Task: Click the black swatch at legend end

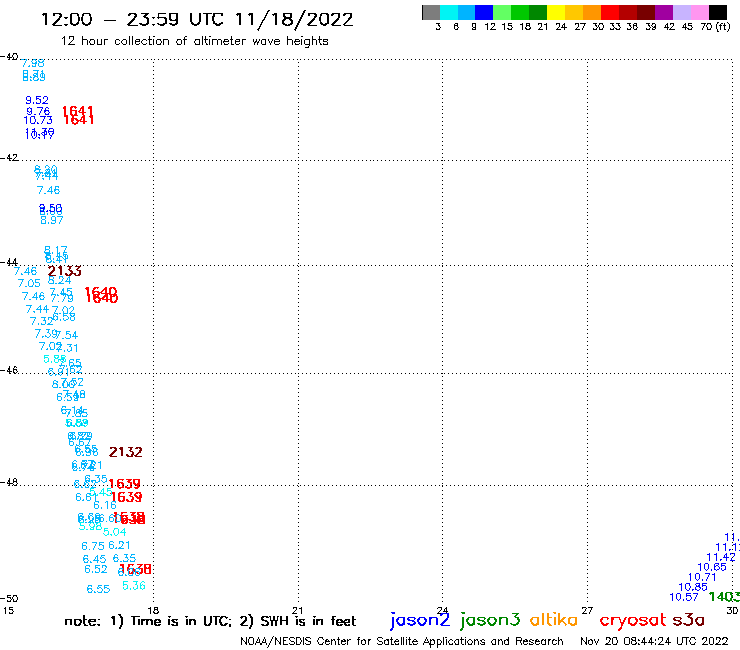Action: tap(718, 13)
